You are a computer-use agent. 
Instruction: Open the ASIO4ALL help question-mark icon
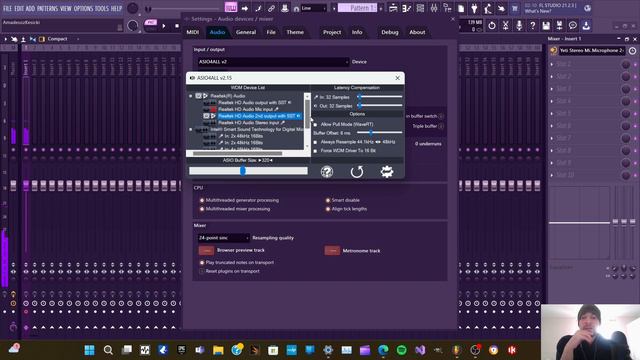(327, 171)
